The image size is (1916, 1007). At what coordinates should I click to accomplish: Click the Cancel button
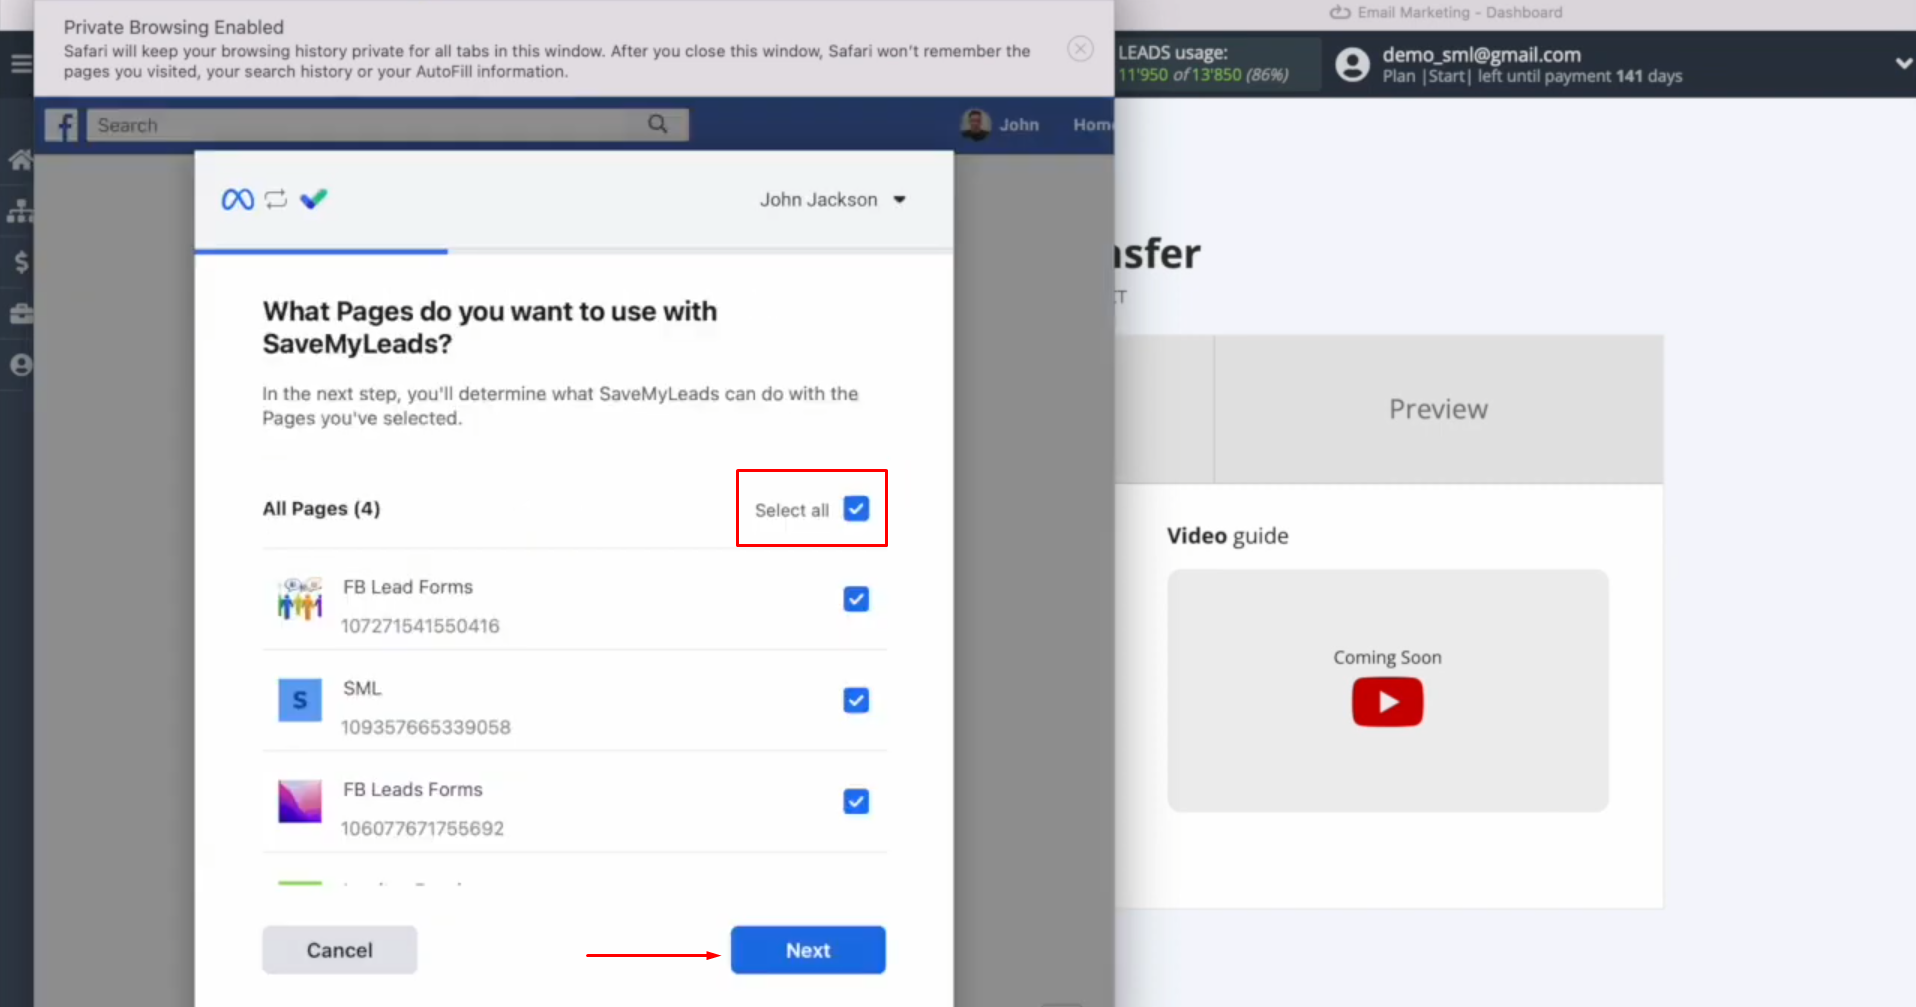pyautogui.click(x=340, y=950)
